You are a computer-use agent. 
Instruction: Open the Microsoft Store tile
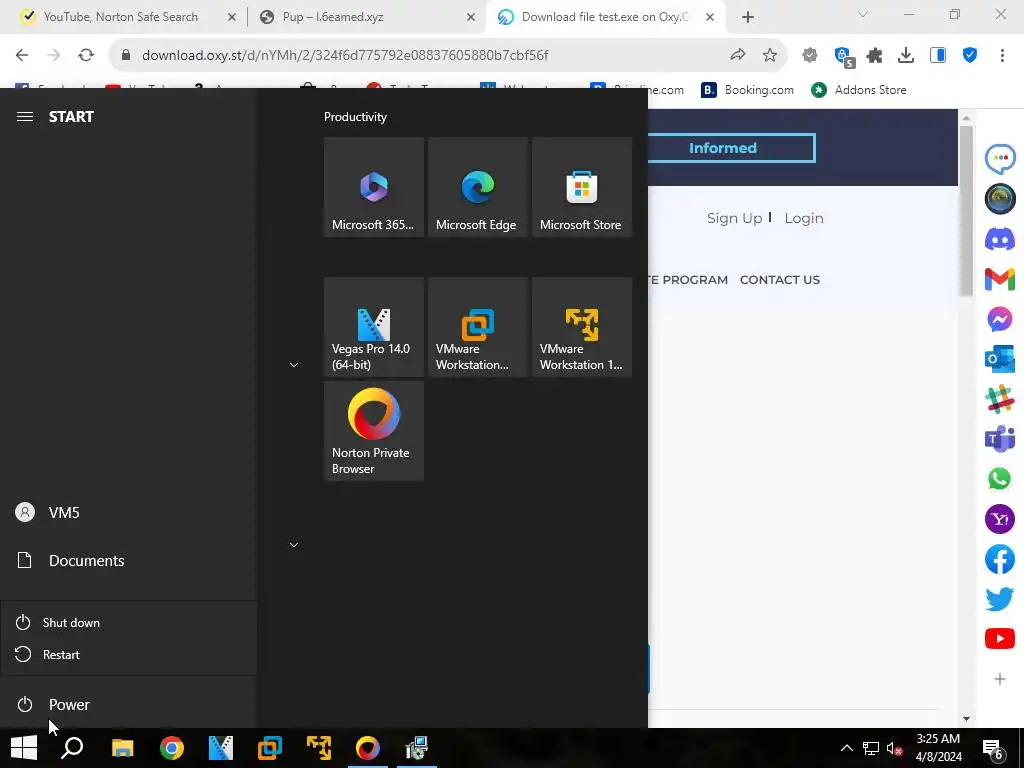(x=581, y=187)
